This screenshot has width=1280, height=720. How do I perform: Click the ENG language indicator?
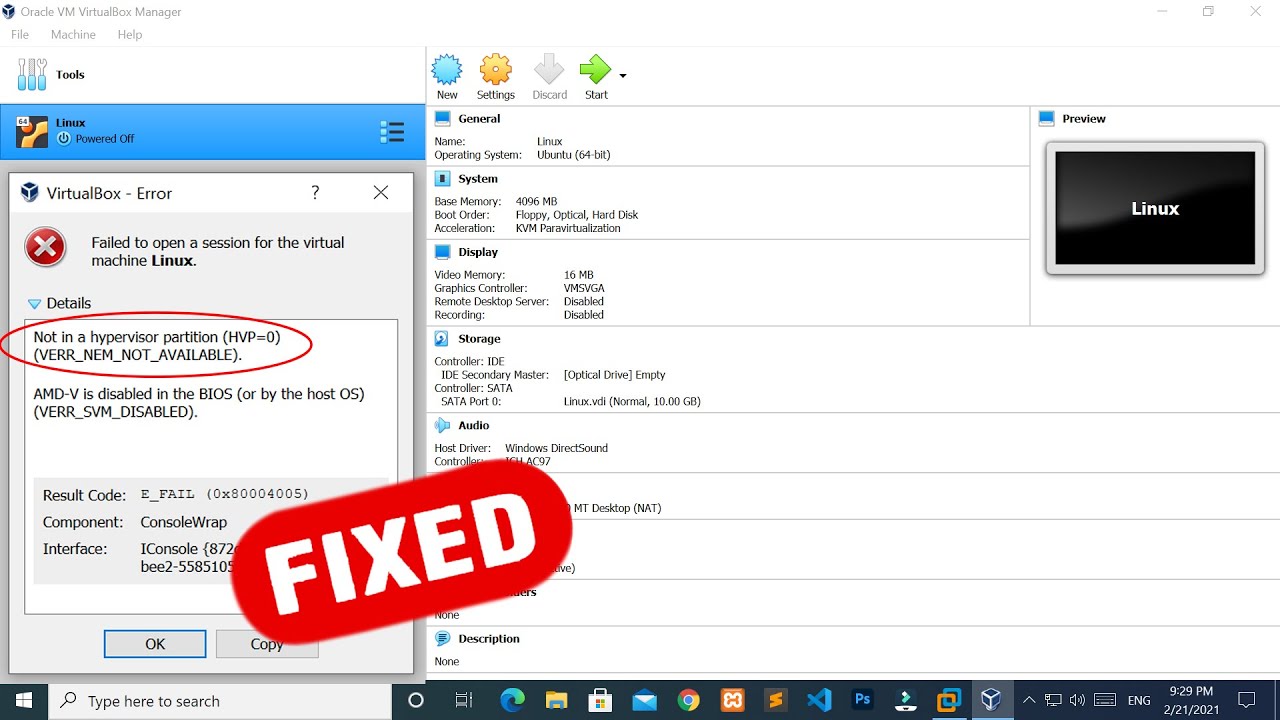(1139, 700)
